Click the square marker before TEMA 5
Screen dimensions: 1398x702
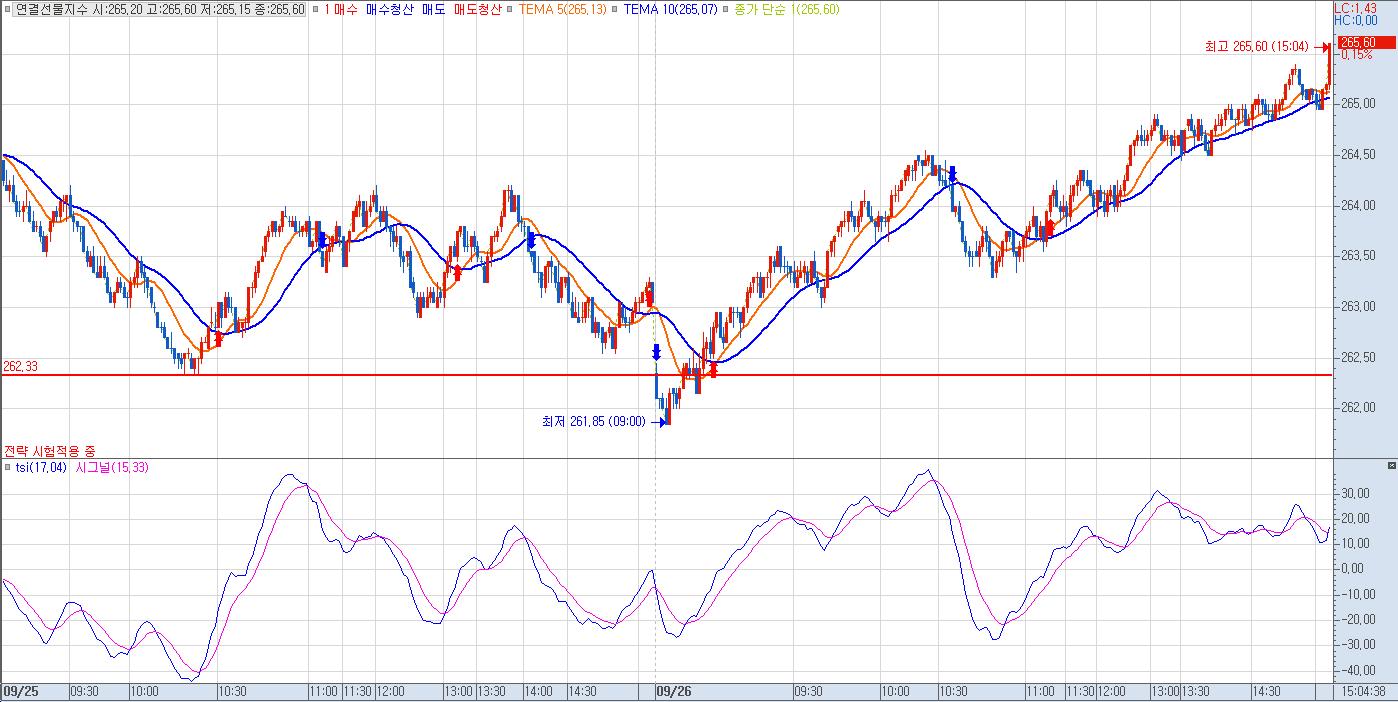510,9
